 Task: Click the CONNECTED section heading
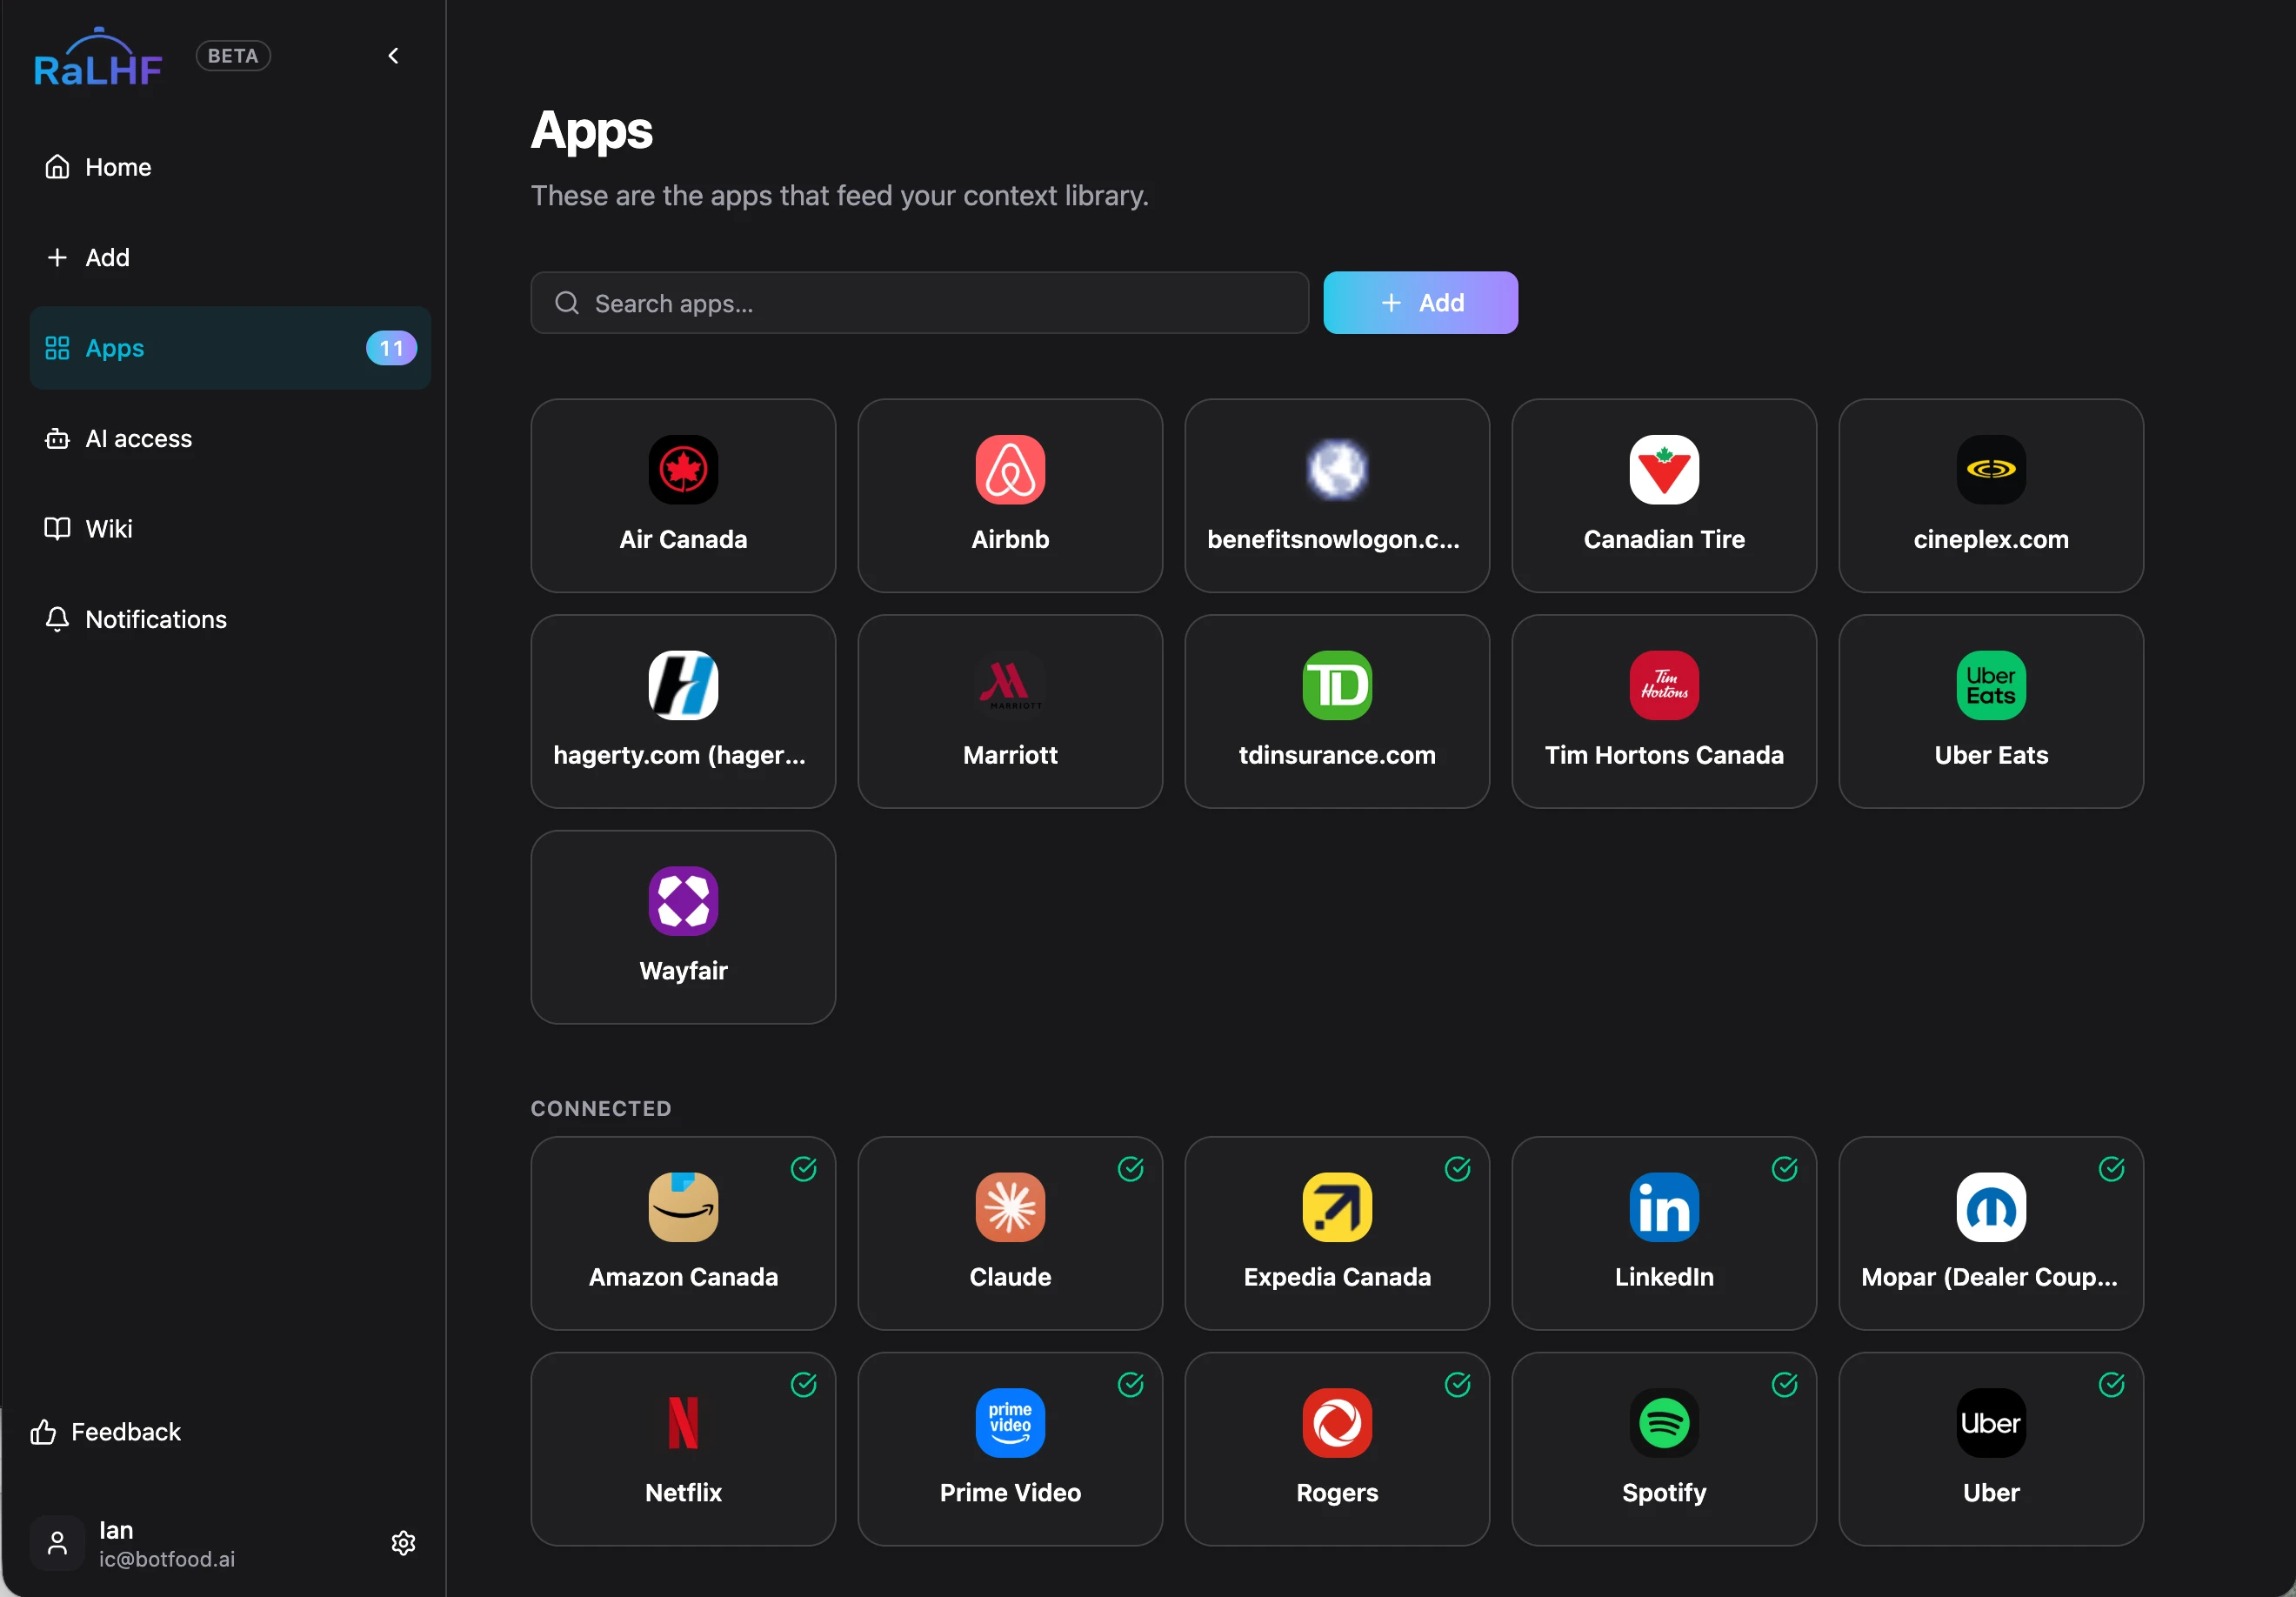(601, 1109)
